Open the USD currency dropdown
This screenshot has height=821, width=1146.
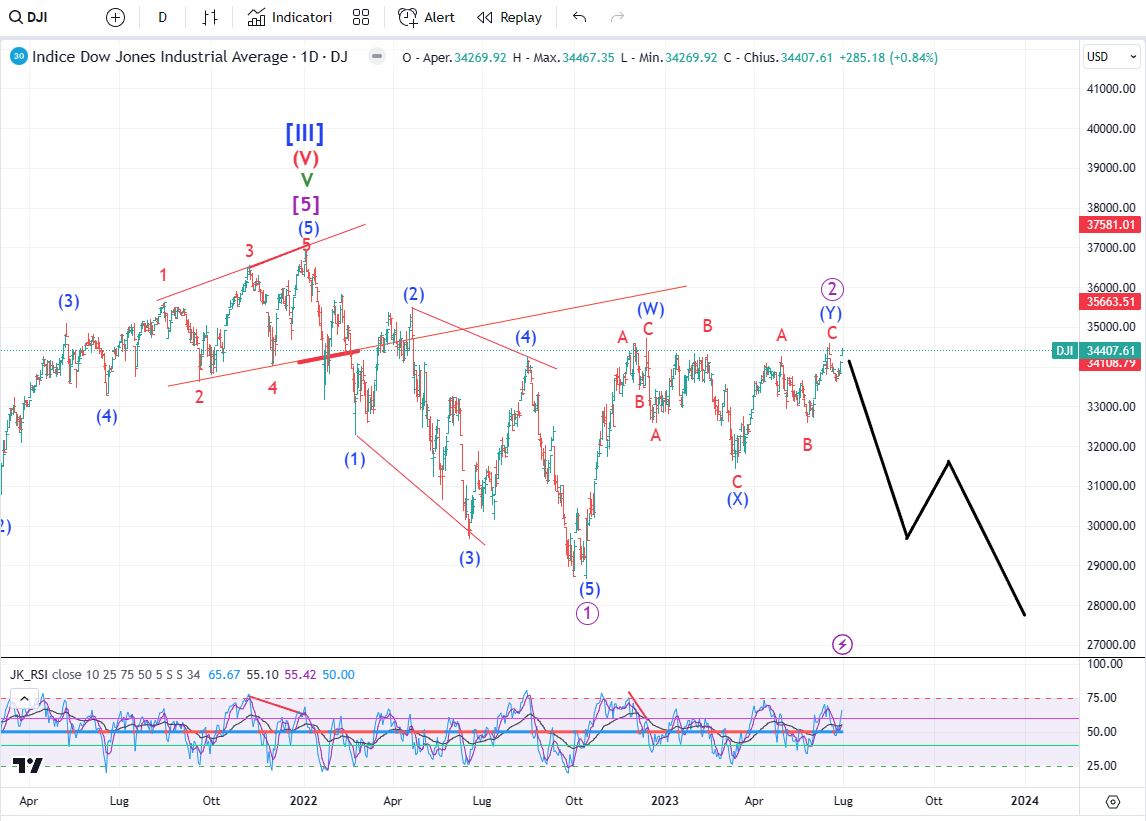coord(1111,56)
